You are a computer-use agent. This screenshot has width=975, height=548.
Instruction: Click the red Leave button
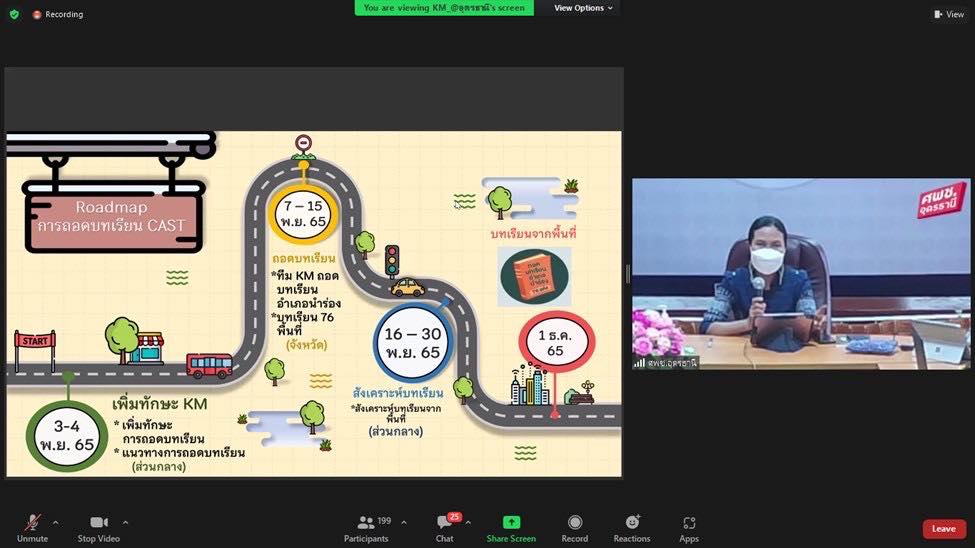click(943, 529)
